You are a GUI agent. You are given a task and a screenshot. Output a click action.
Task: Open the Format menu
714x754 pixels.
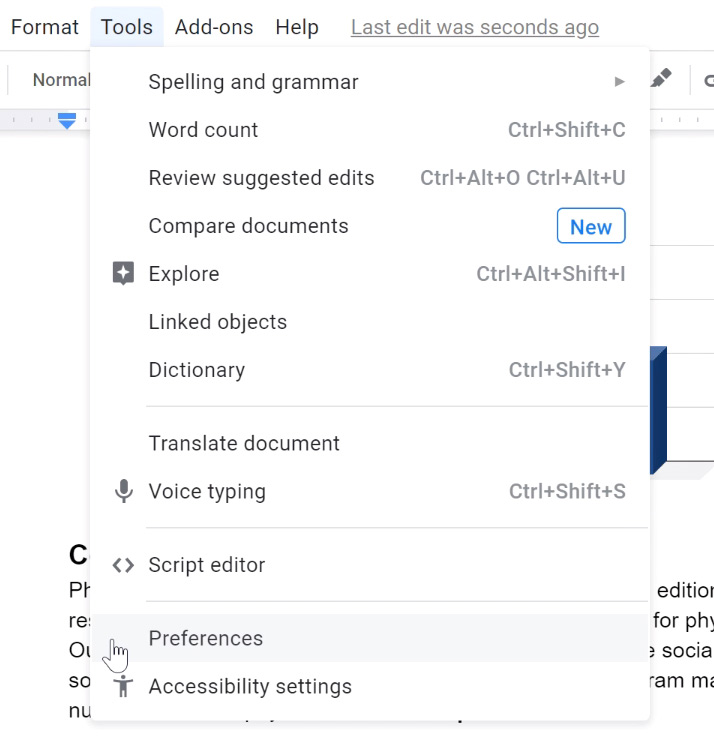[x=45, y=27]
